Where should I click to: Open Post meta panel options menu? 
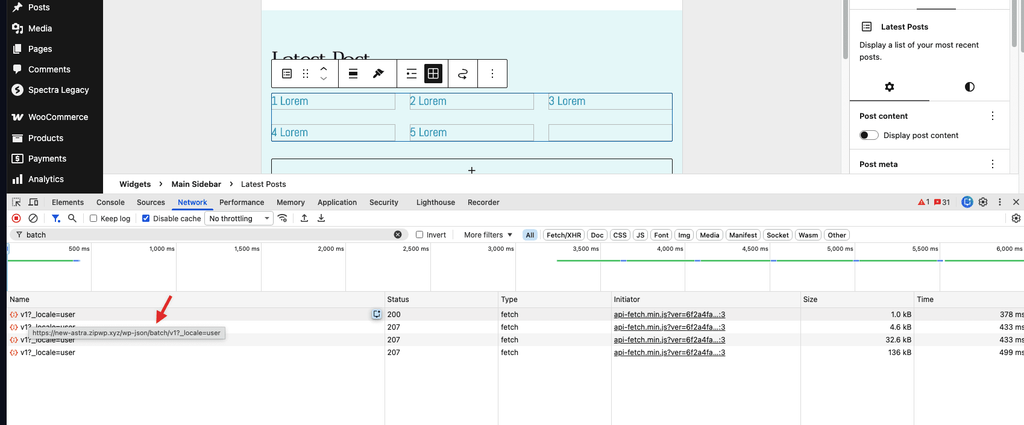pyautogui.click(x=993, y=164)
